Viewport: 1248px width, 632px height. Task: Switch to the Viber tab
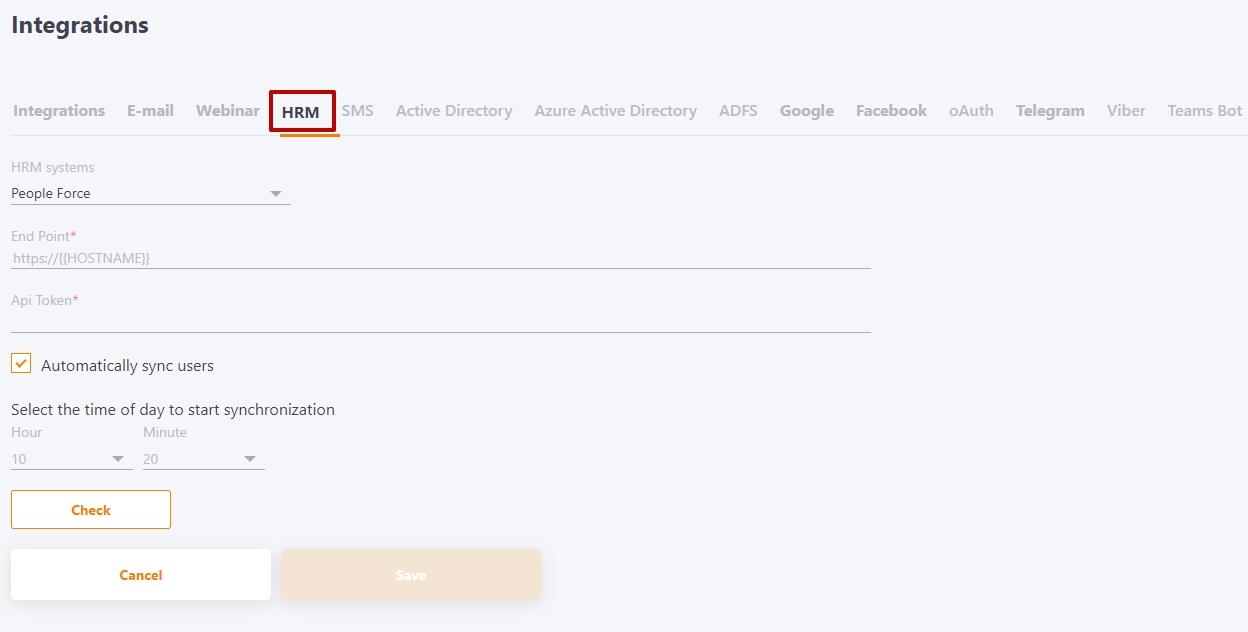tap(1126, 111)
